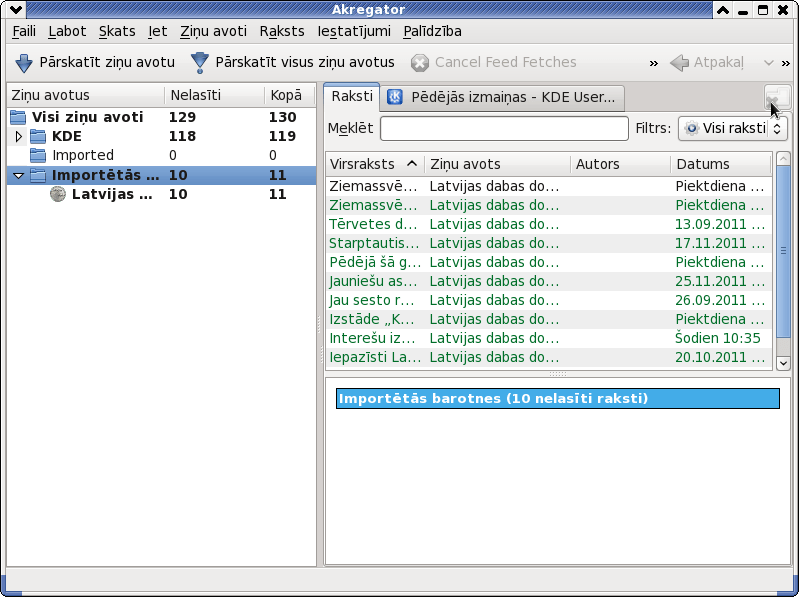Switch to the Raksti tab
This screenshot has width=799, height=597.
[352, 96]
